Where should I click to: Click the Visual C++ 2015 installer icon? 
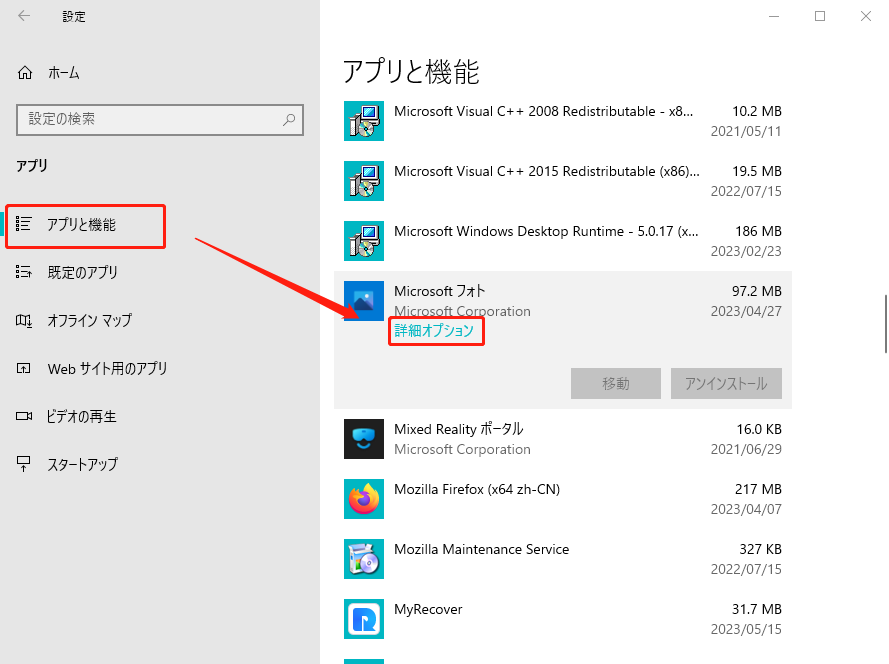pyautogui.click(x=364, y=181)
